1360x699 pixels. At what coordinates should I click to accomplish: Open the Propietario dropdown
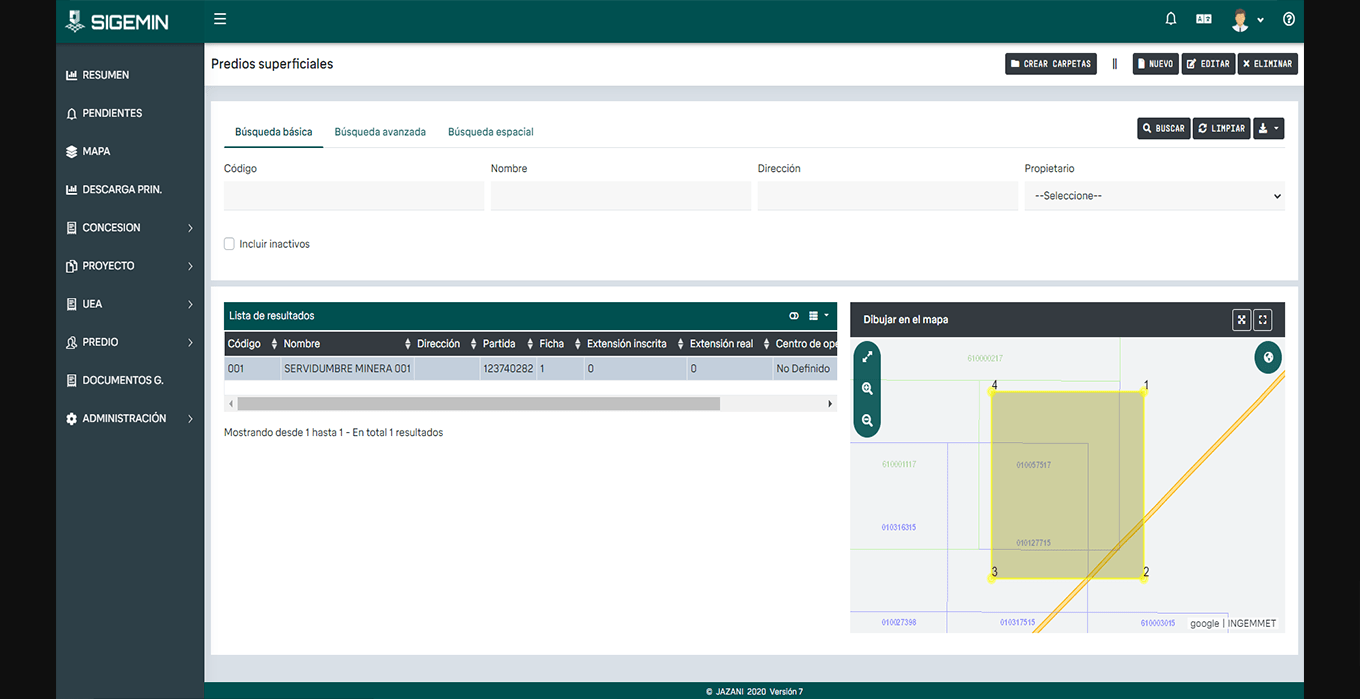click(1155, 196)
